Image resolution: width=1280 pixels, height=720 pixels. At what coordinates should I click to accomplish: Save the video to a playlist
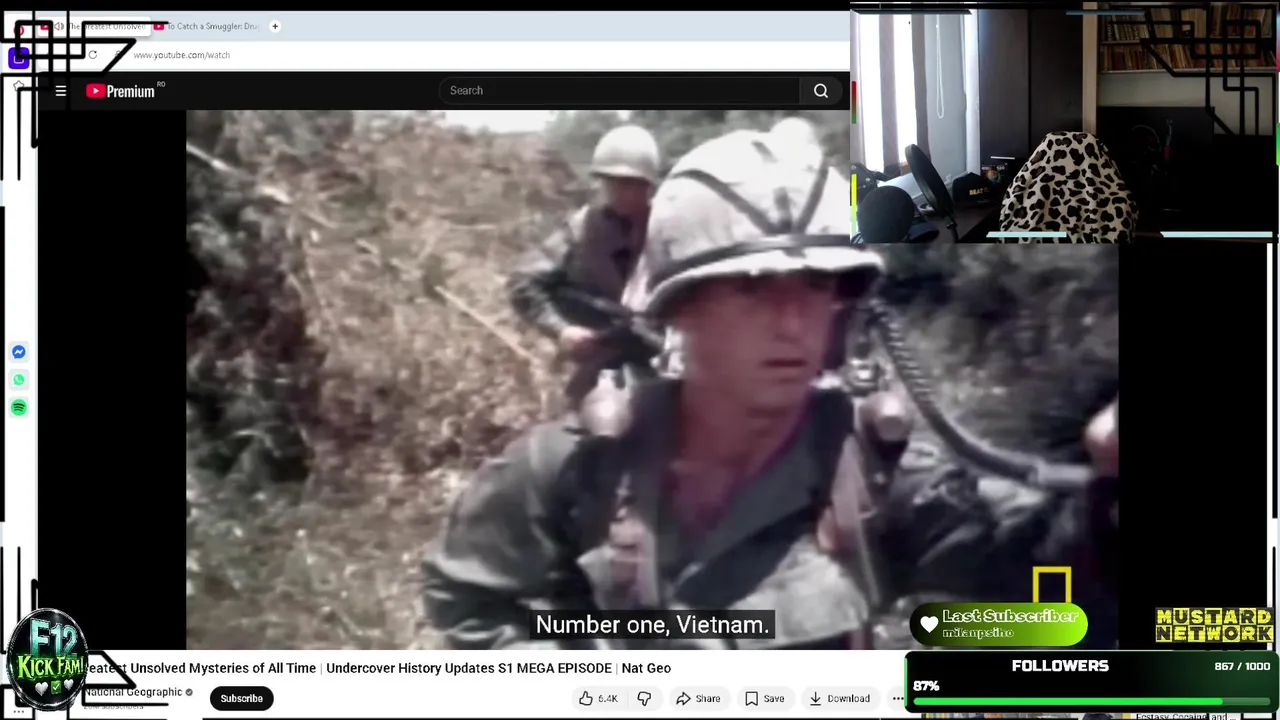764,698
